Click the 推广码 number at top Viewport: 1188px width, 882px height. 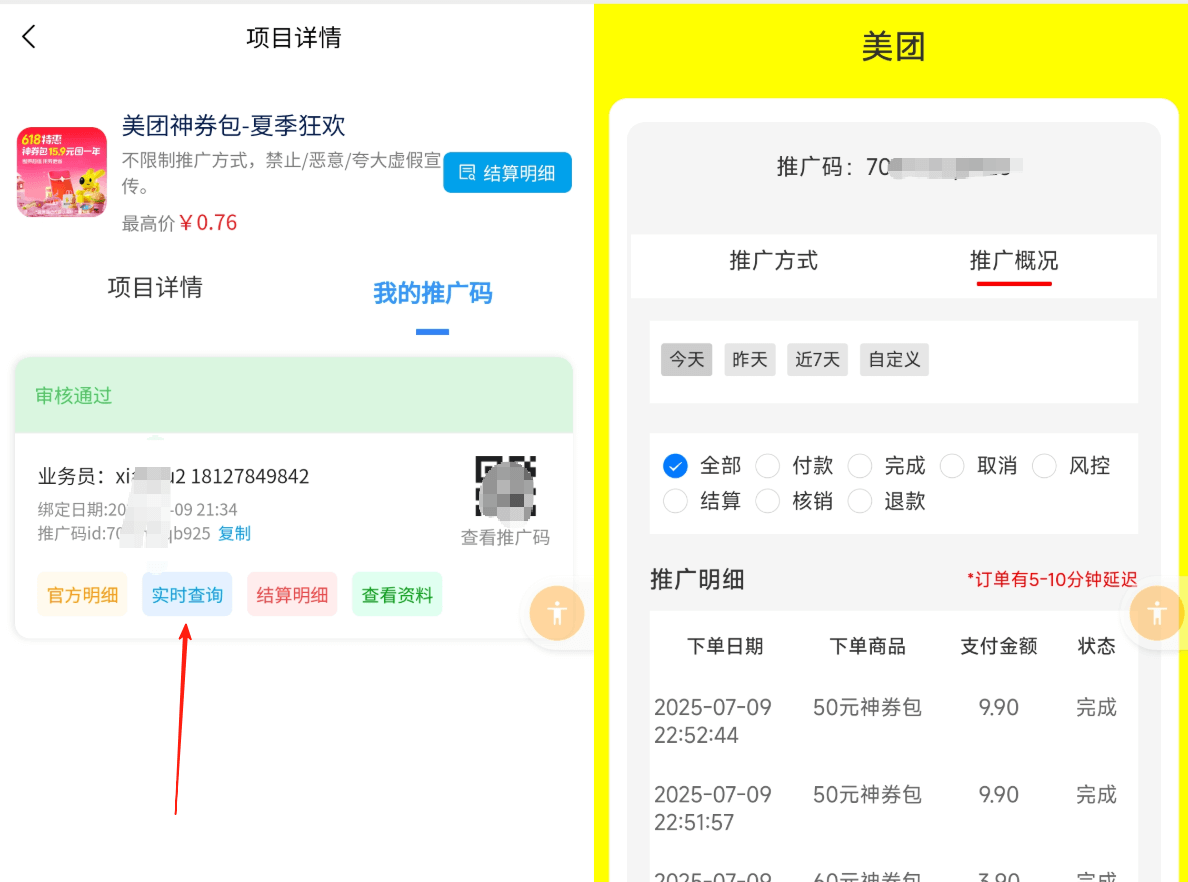click(899, 166)
